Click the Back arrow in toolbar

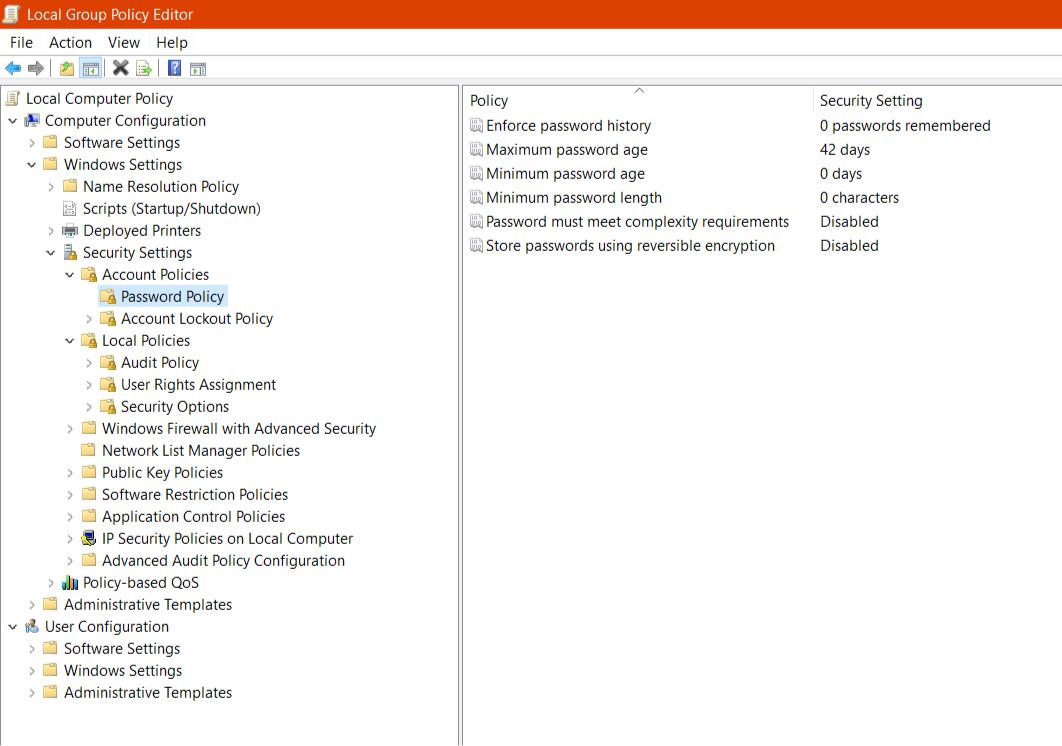click(x=13, y=68)
